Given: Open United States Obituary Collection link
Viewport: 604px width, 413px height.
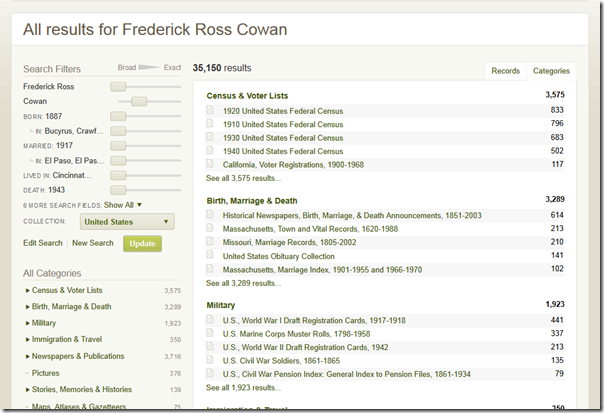Looking at the screenshot, I should tap(279, 256).
